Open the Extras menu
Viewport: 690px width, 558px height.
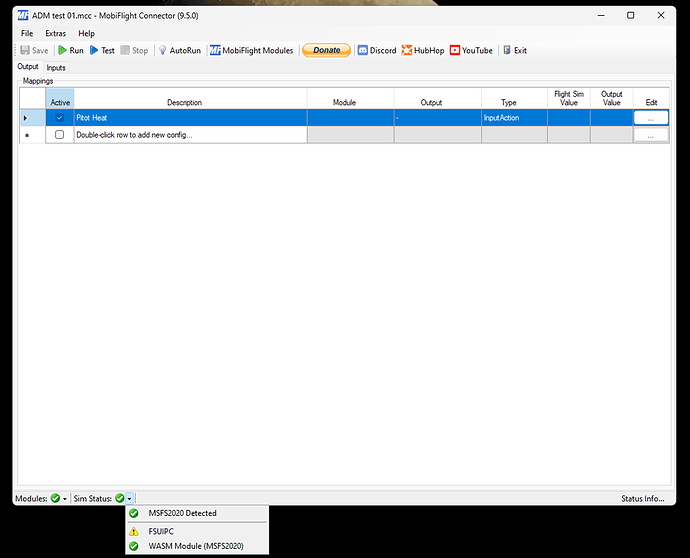point(55,33)
